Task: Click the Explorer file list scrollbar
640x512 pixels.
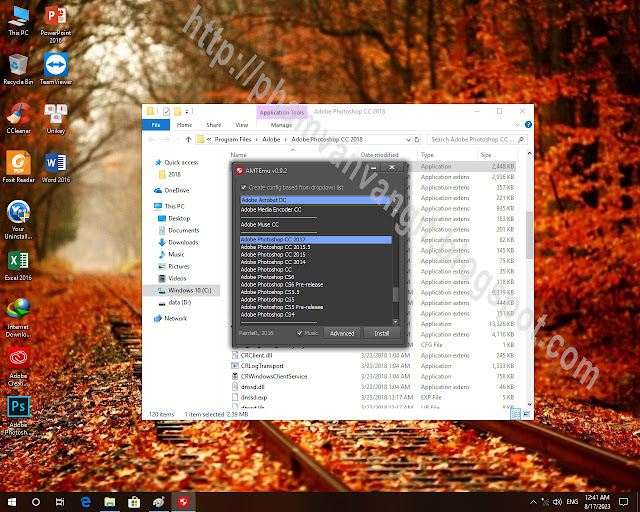Action: (529, 235)
